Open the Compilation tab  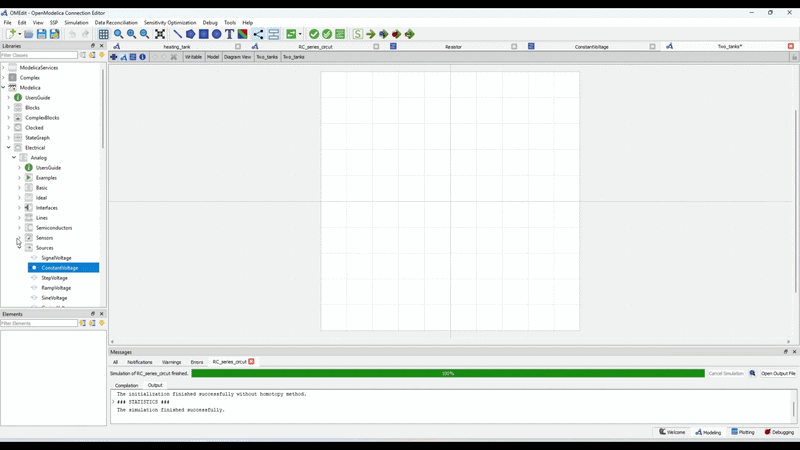(127, 385)
